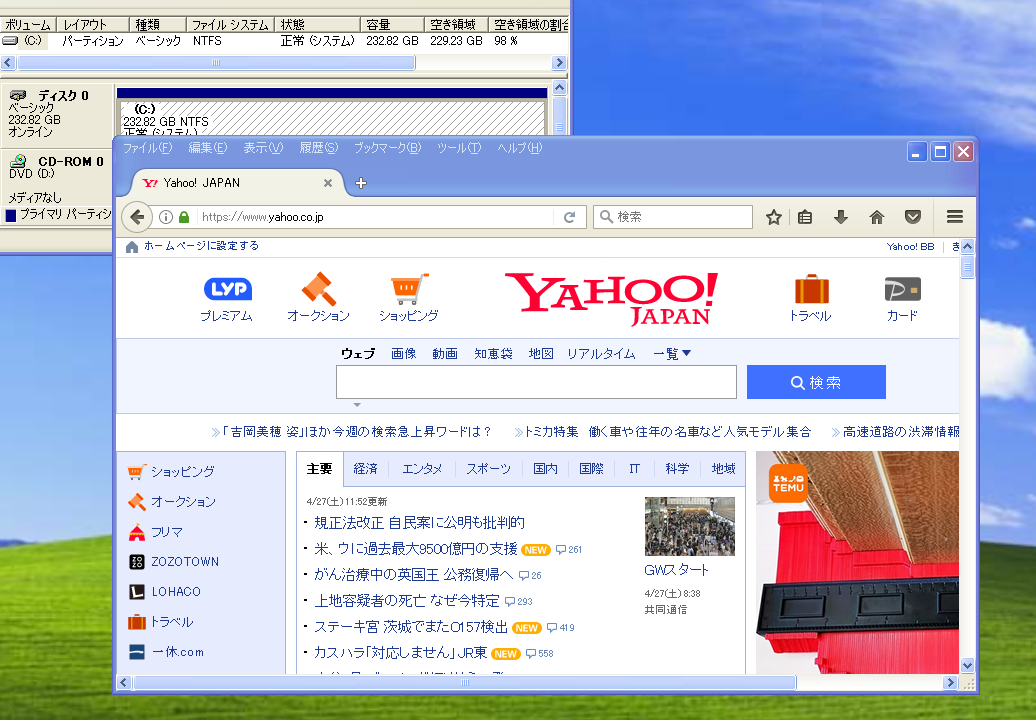This screenshot has height=720, width=1036.
Task: Open the ヘルプ menu in browser
Action: pyautogui.click(x=519, y=148)
